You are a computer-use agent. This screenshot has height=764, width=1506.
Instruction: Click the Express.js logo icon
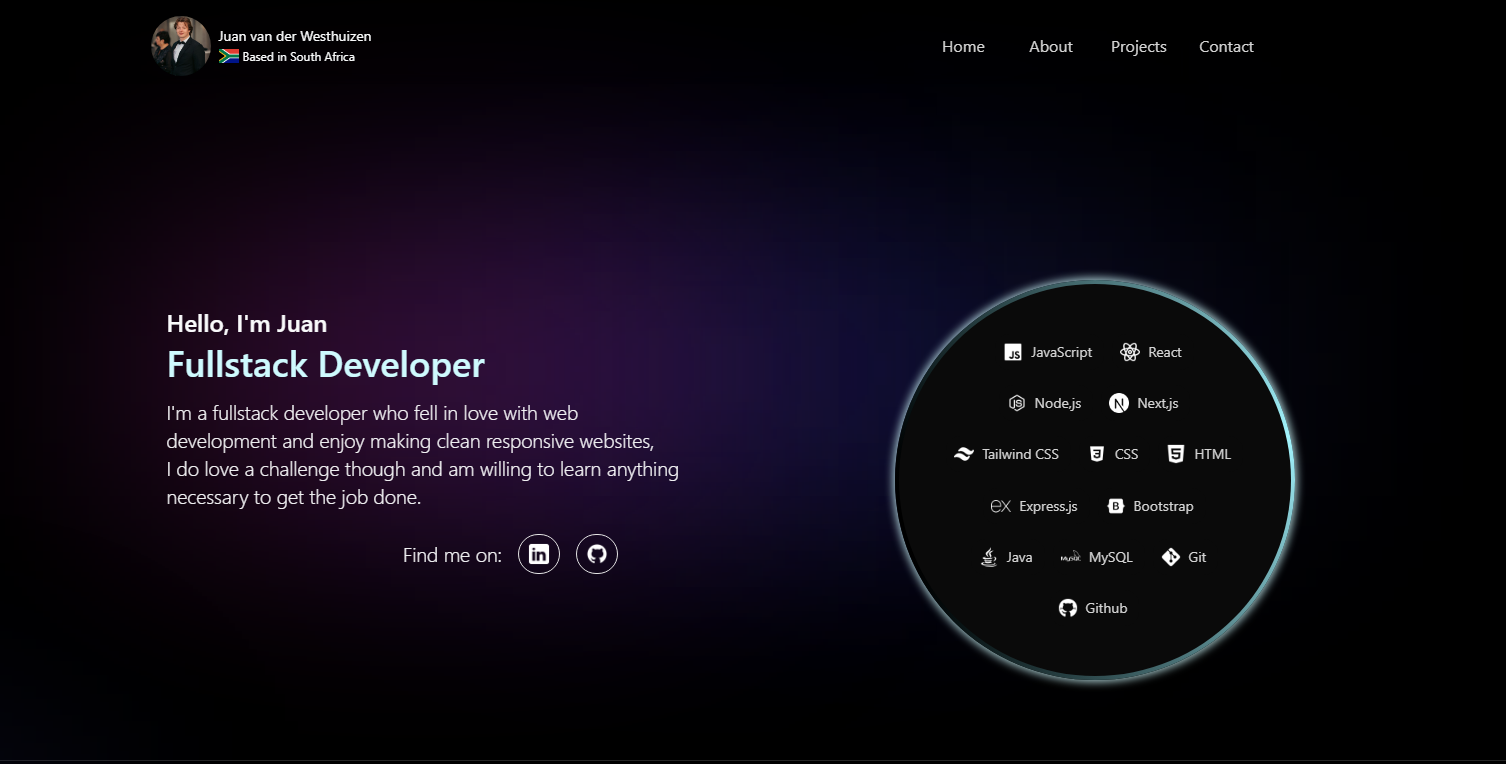pyautogui.click(x=1001, y=506)
